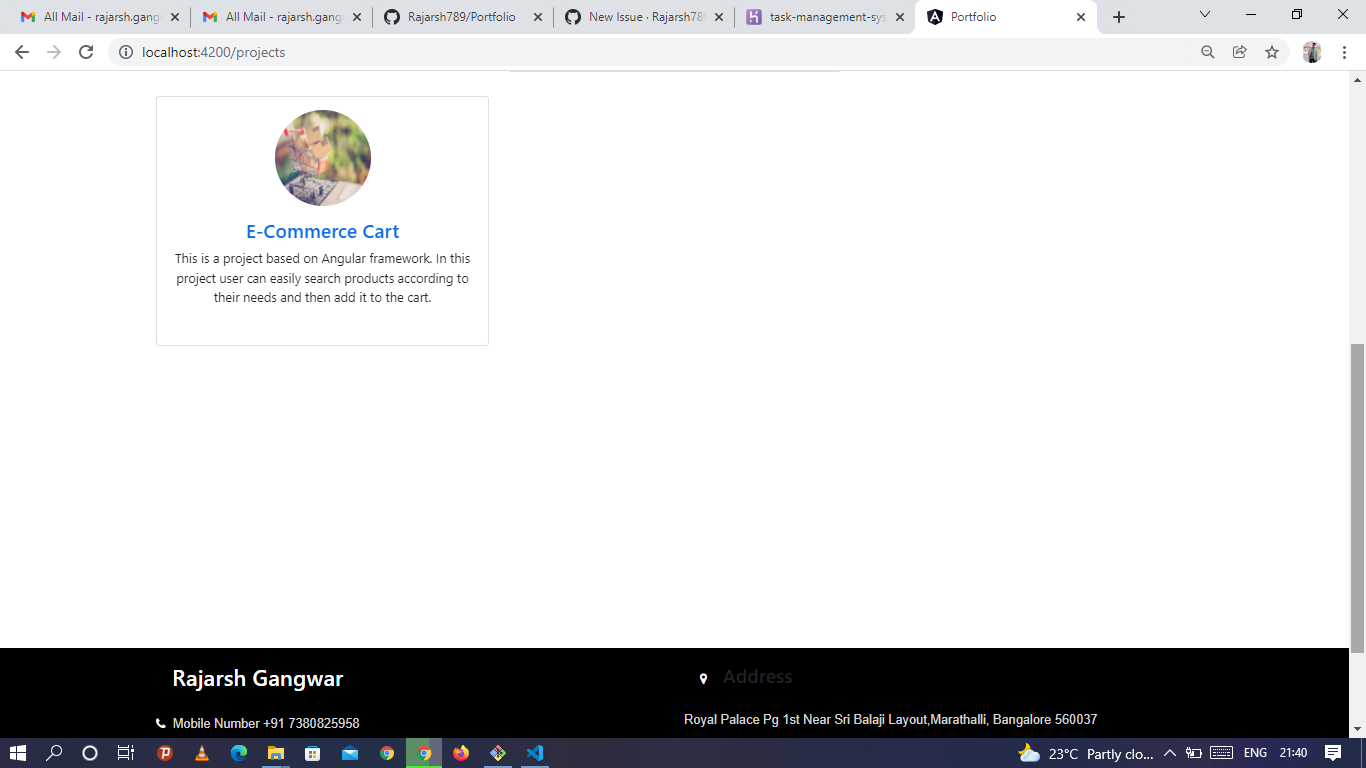Open the Chrome three-dot menu

click(x=1345, y=52)
